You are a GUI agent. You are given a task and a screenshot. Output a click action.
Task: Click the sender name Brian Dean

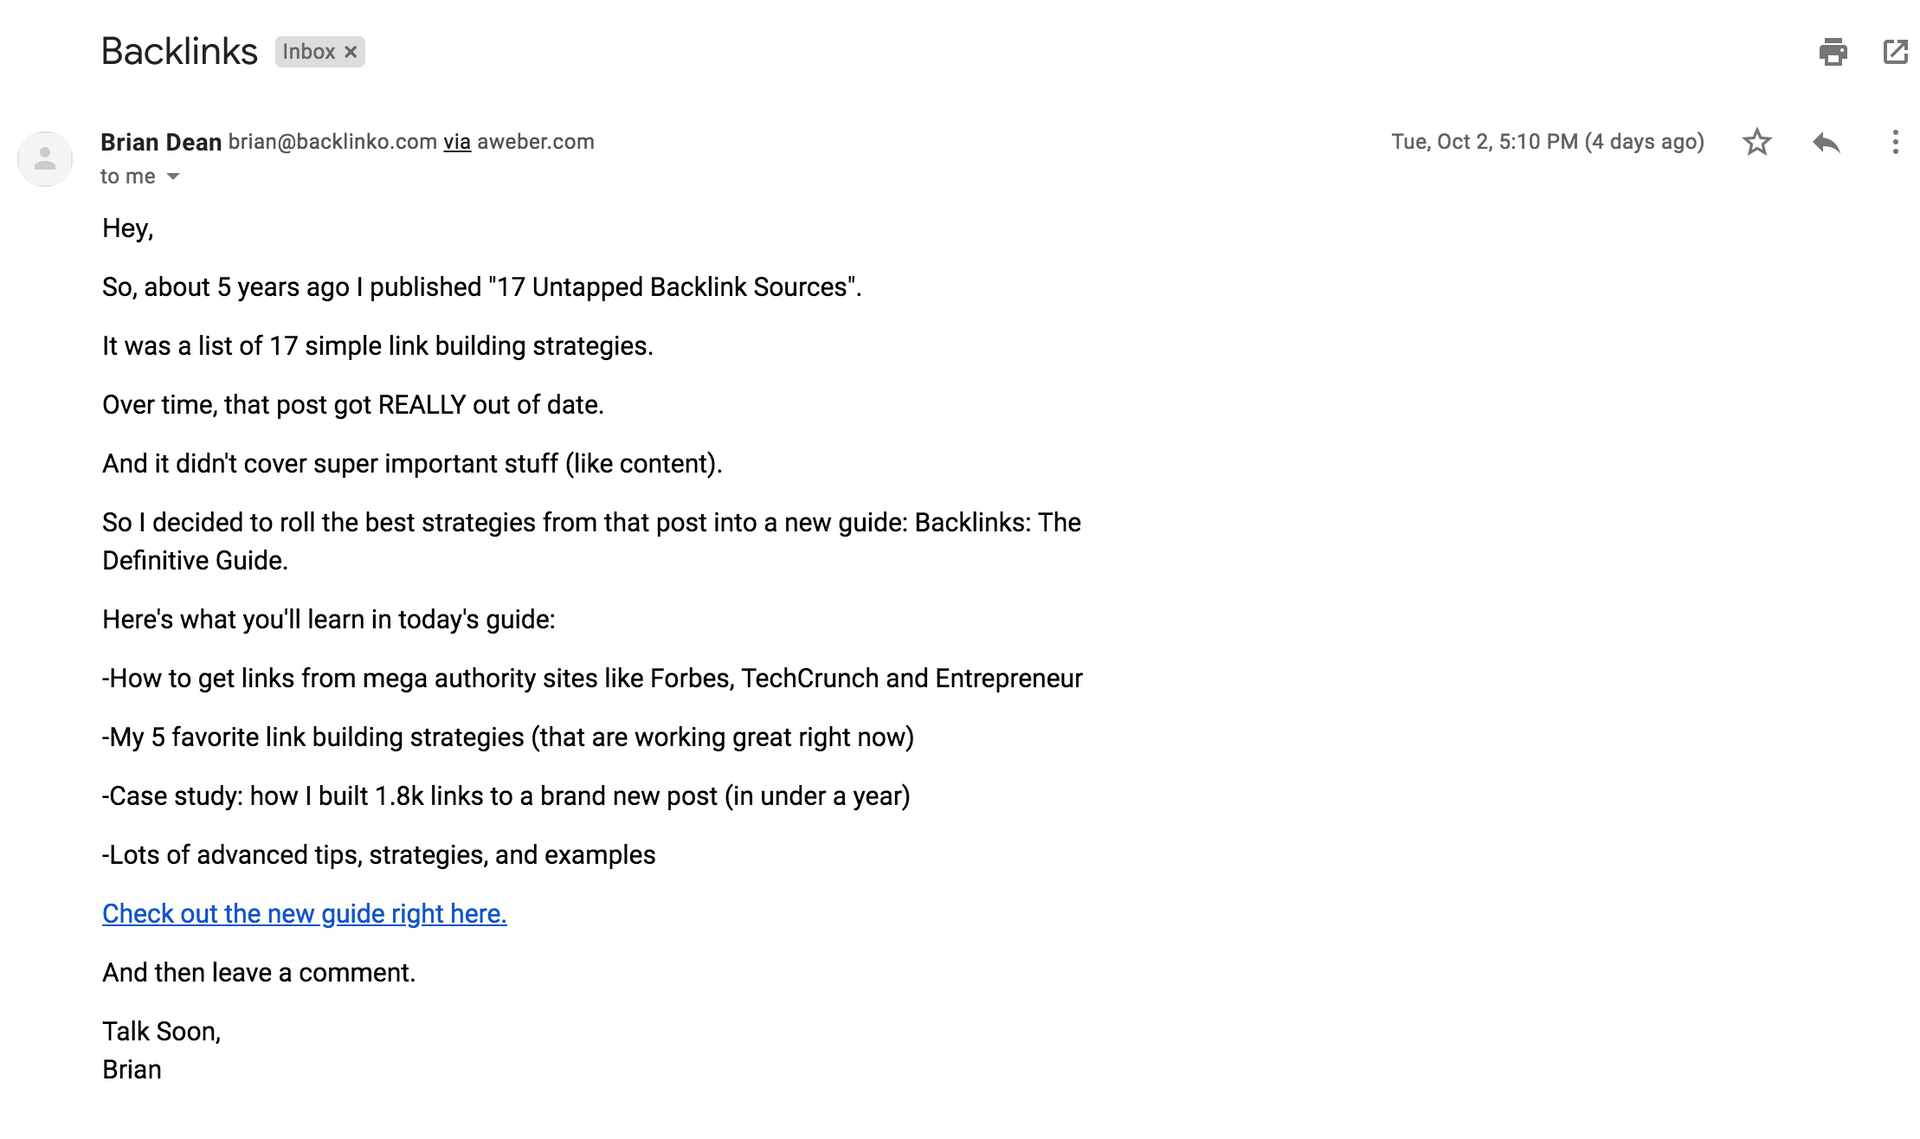pyautogui.click(x=161, y=142)
